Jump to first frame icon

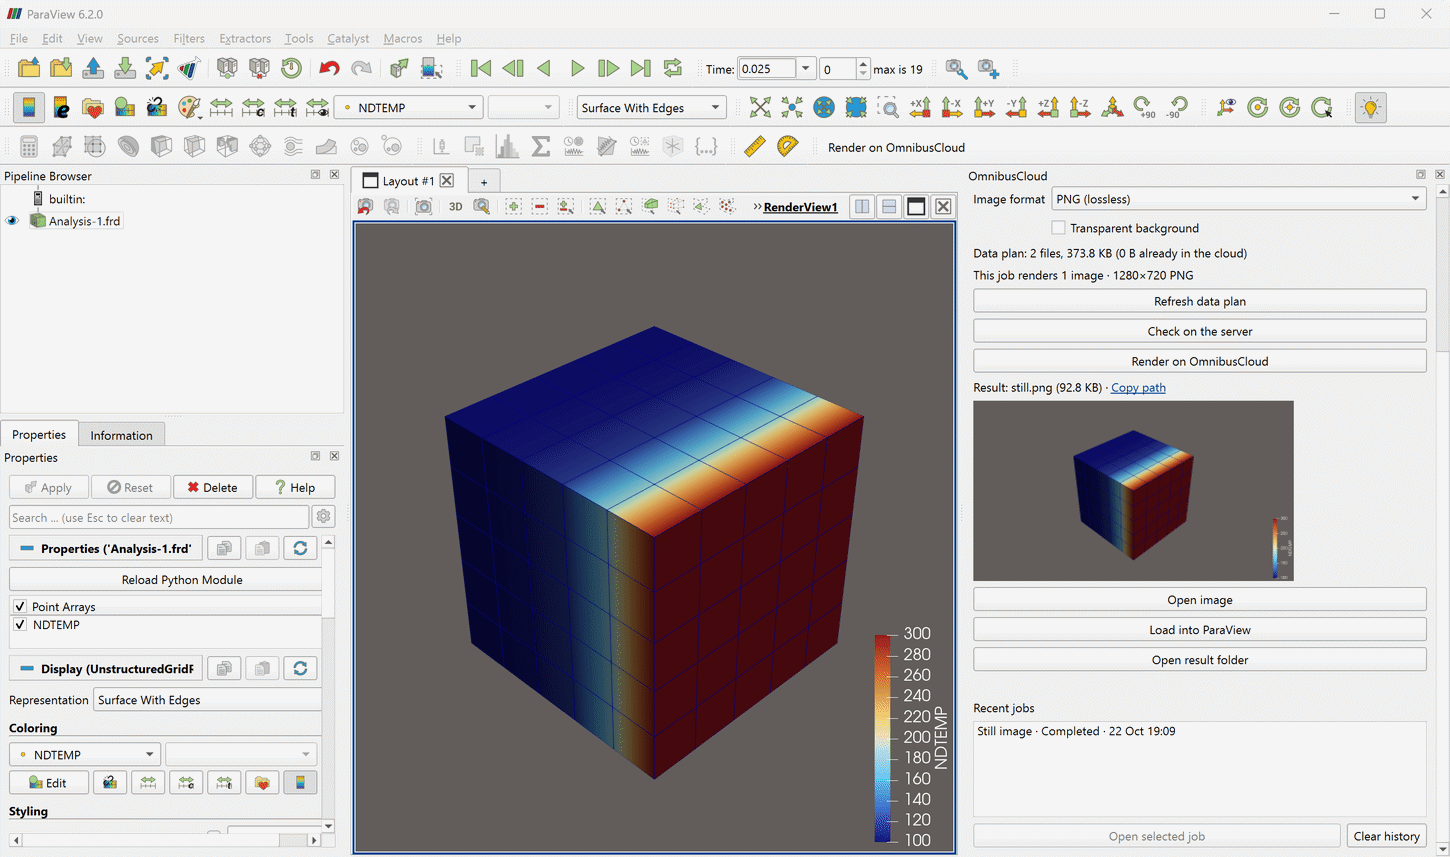click(481, 68)
